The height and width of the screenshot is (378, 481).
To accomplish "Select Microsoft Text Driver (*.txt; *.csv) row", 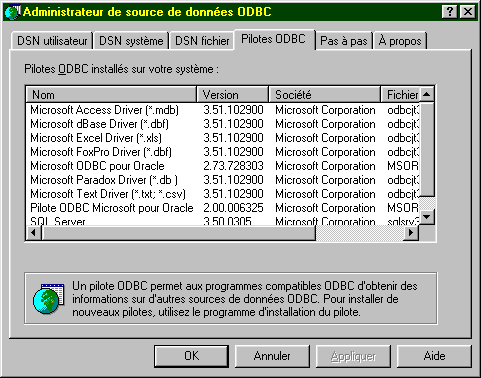I will [222, 194].
